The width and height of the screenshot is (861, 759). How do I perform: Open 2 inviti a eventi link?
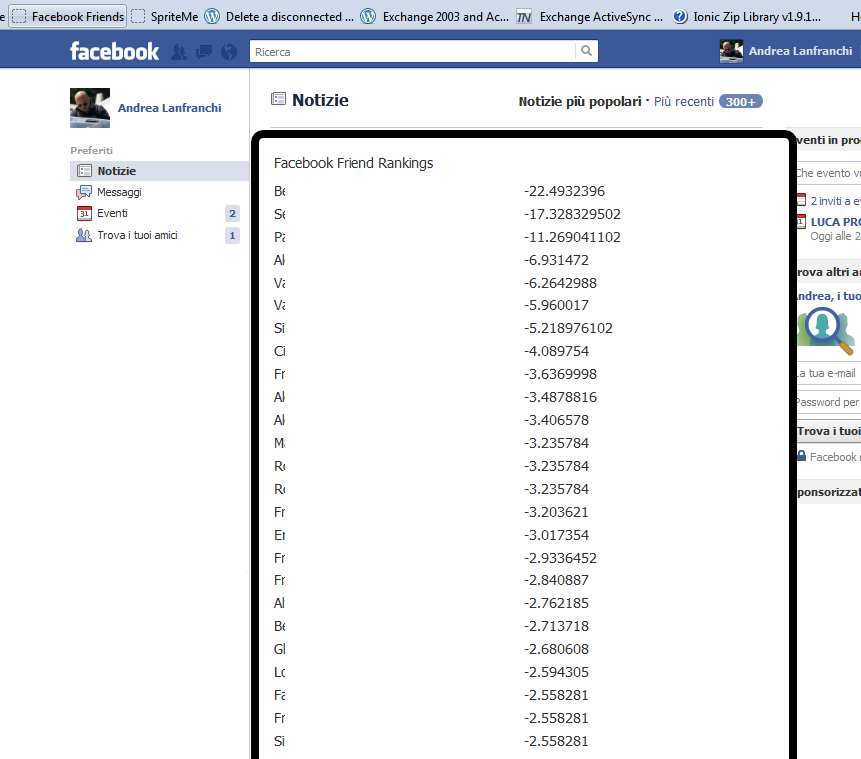click(x=836, y=201)
